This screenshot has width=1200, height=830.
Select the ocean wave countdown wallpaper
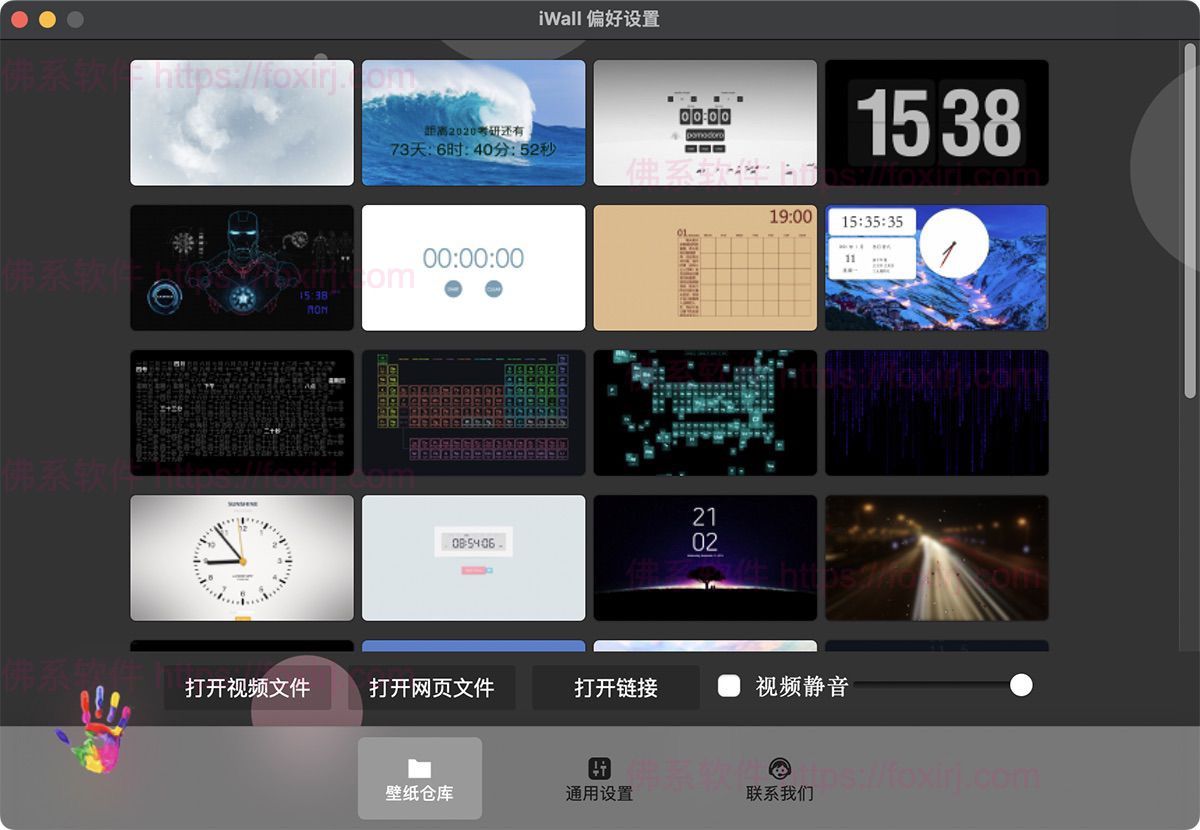(x=473, y=123)
